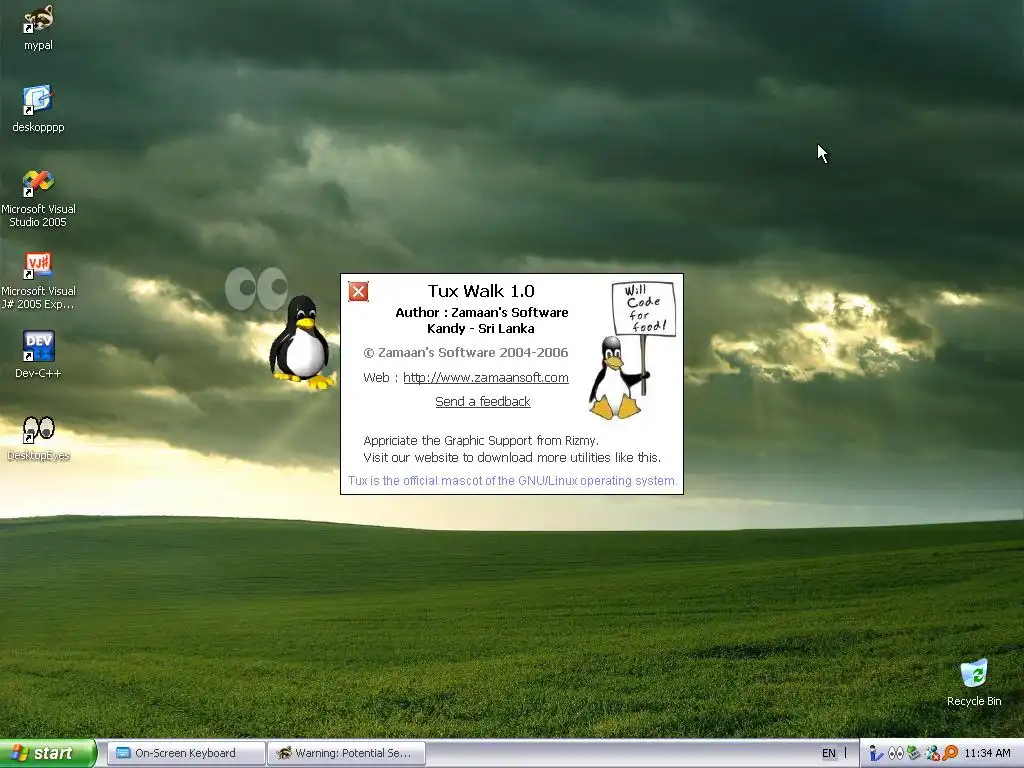The width and height of the screenshot is (1024, 768).
Task: Click the Visit our website line
Action: tap(512, 457)
